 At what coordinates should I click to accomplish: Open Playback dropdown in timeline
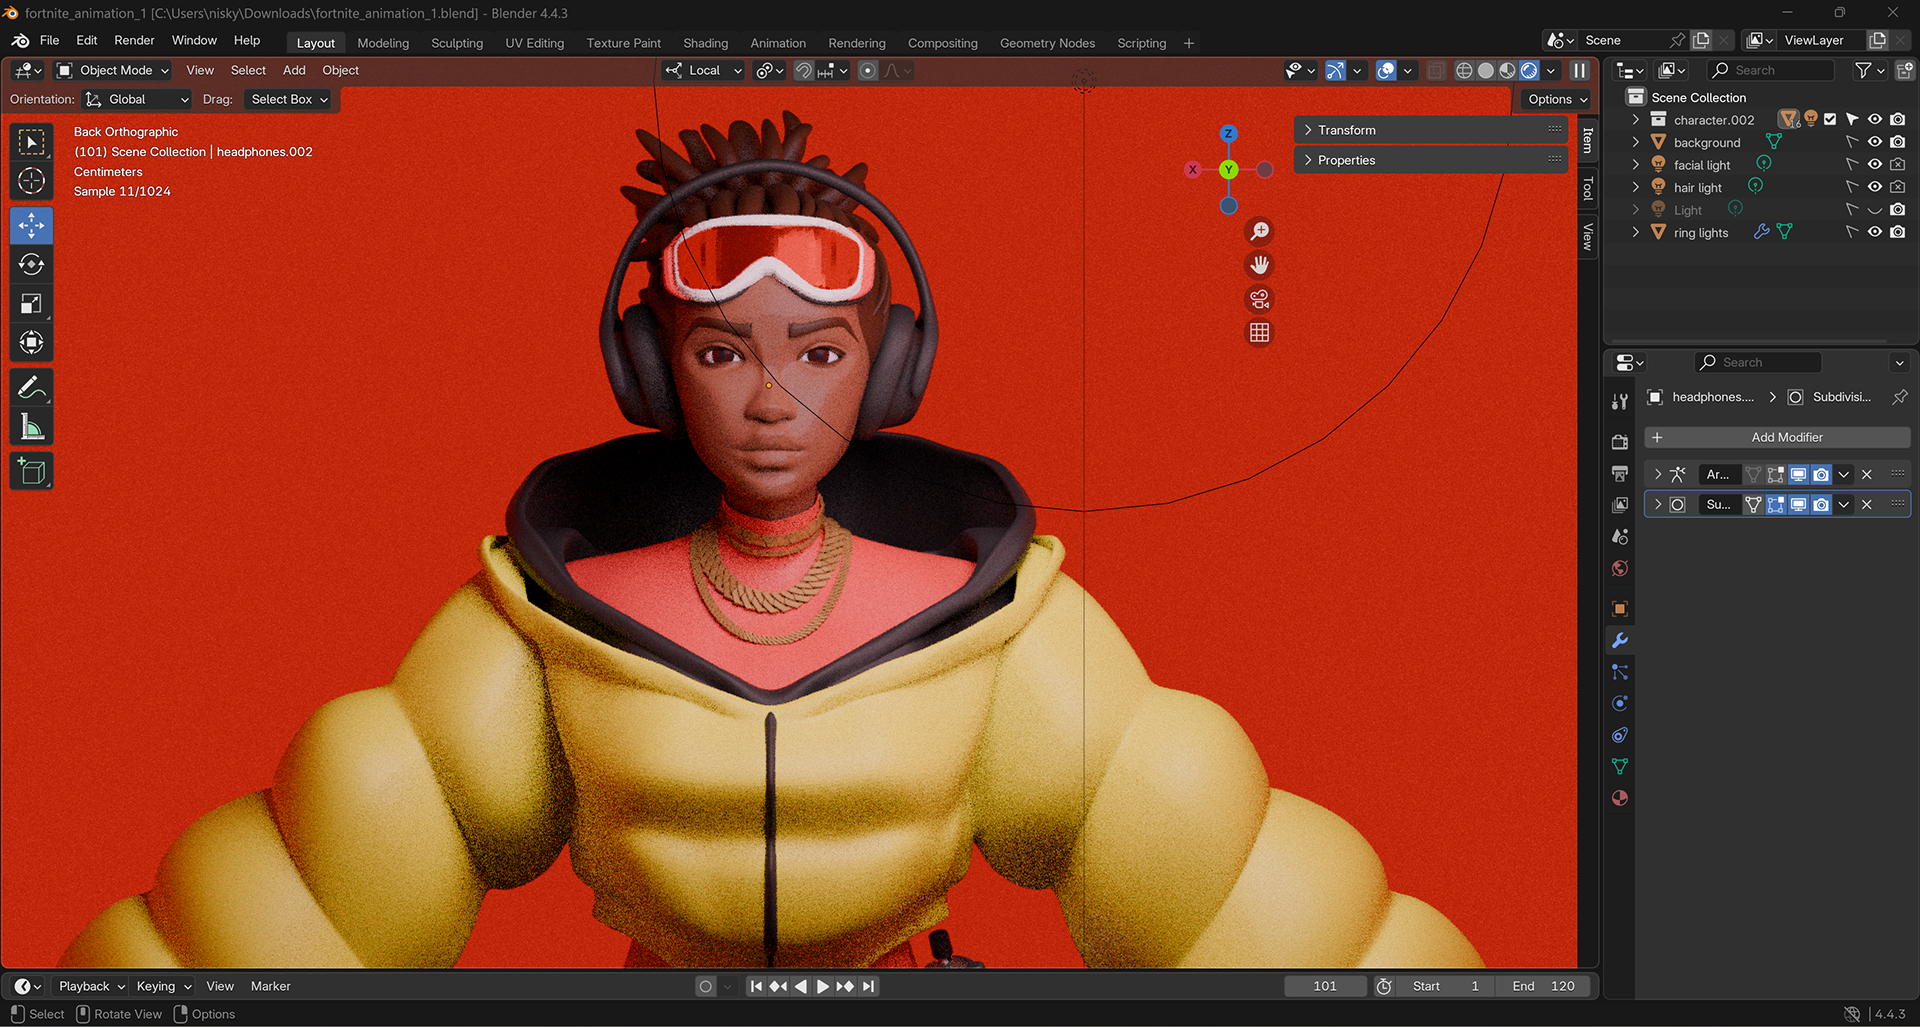point(91,986)
